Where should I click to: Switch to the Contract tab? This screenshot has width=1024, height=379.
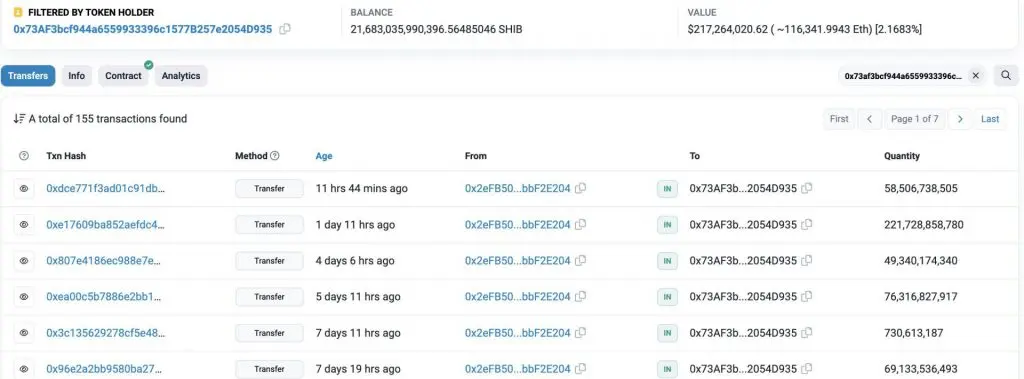123,76
